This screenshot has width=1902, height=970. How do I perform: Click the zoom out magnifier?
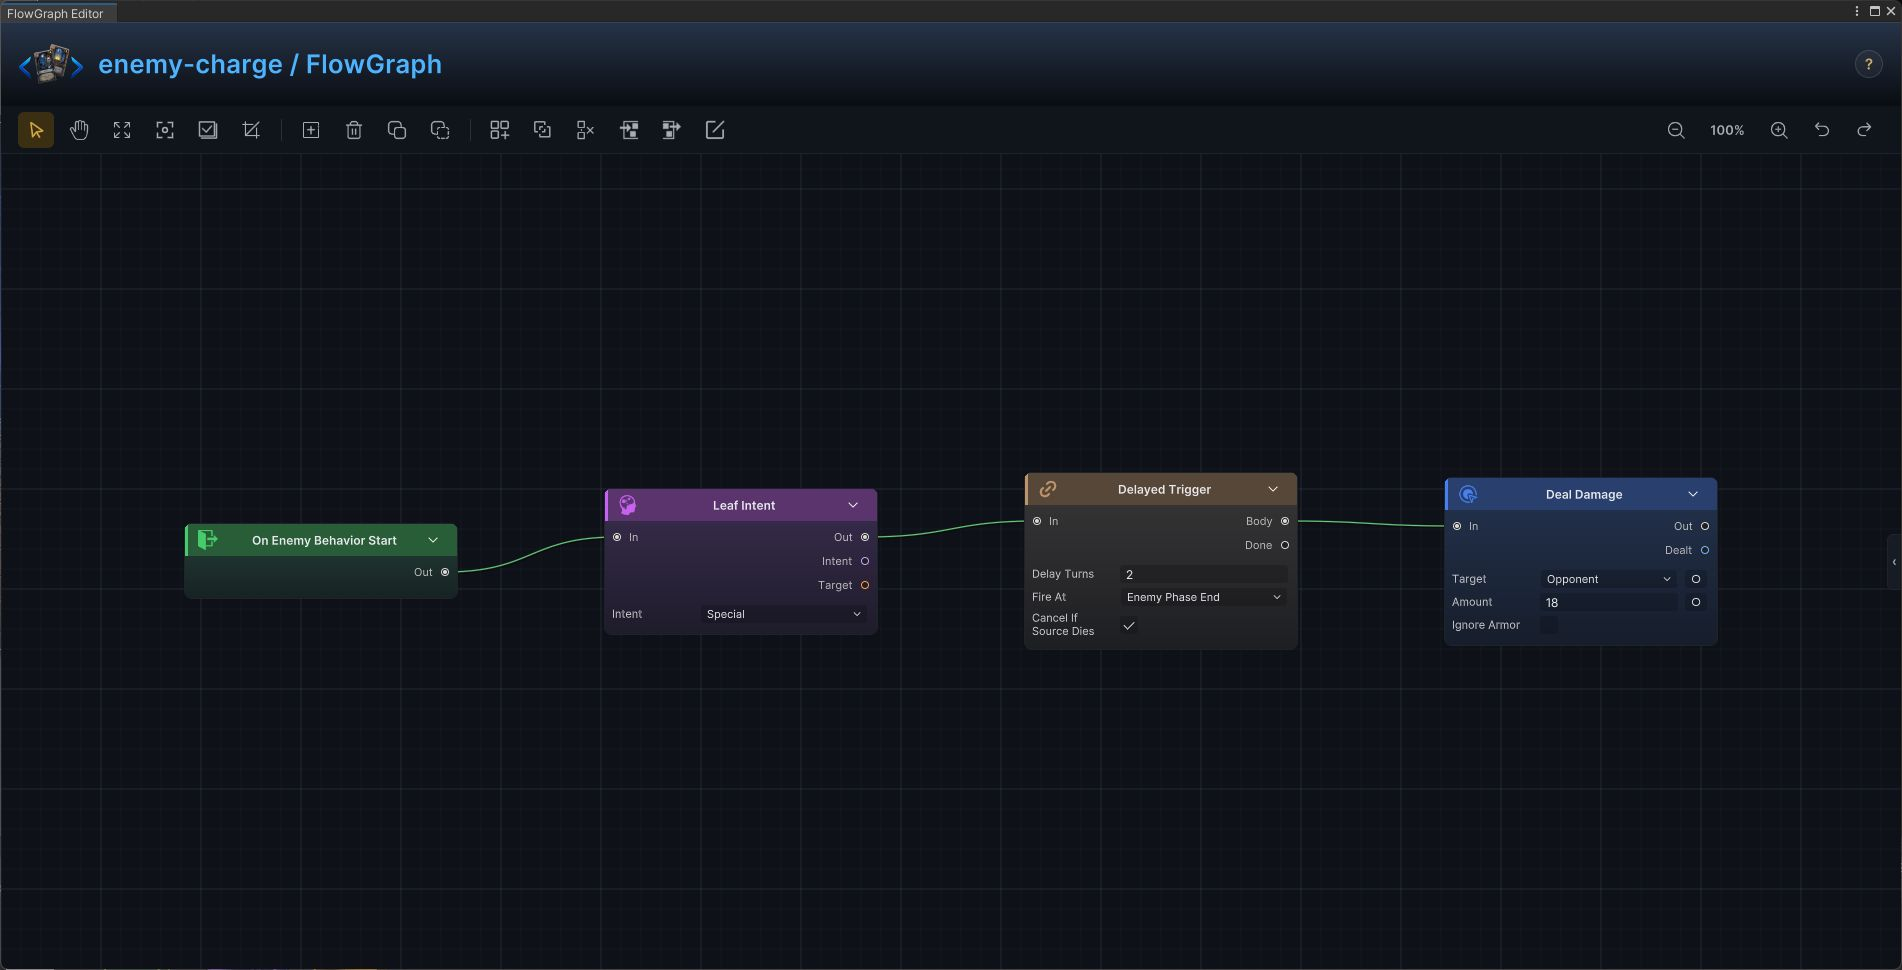click(1676, 130)
